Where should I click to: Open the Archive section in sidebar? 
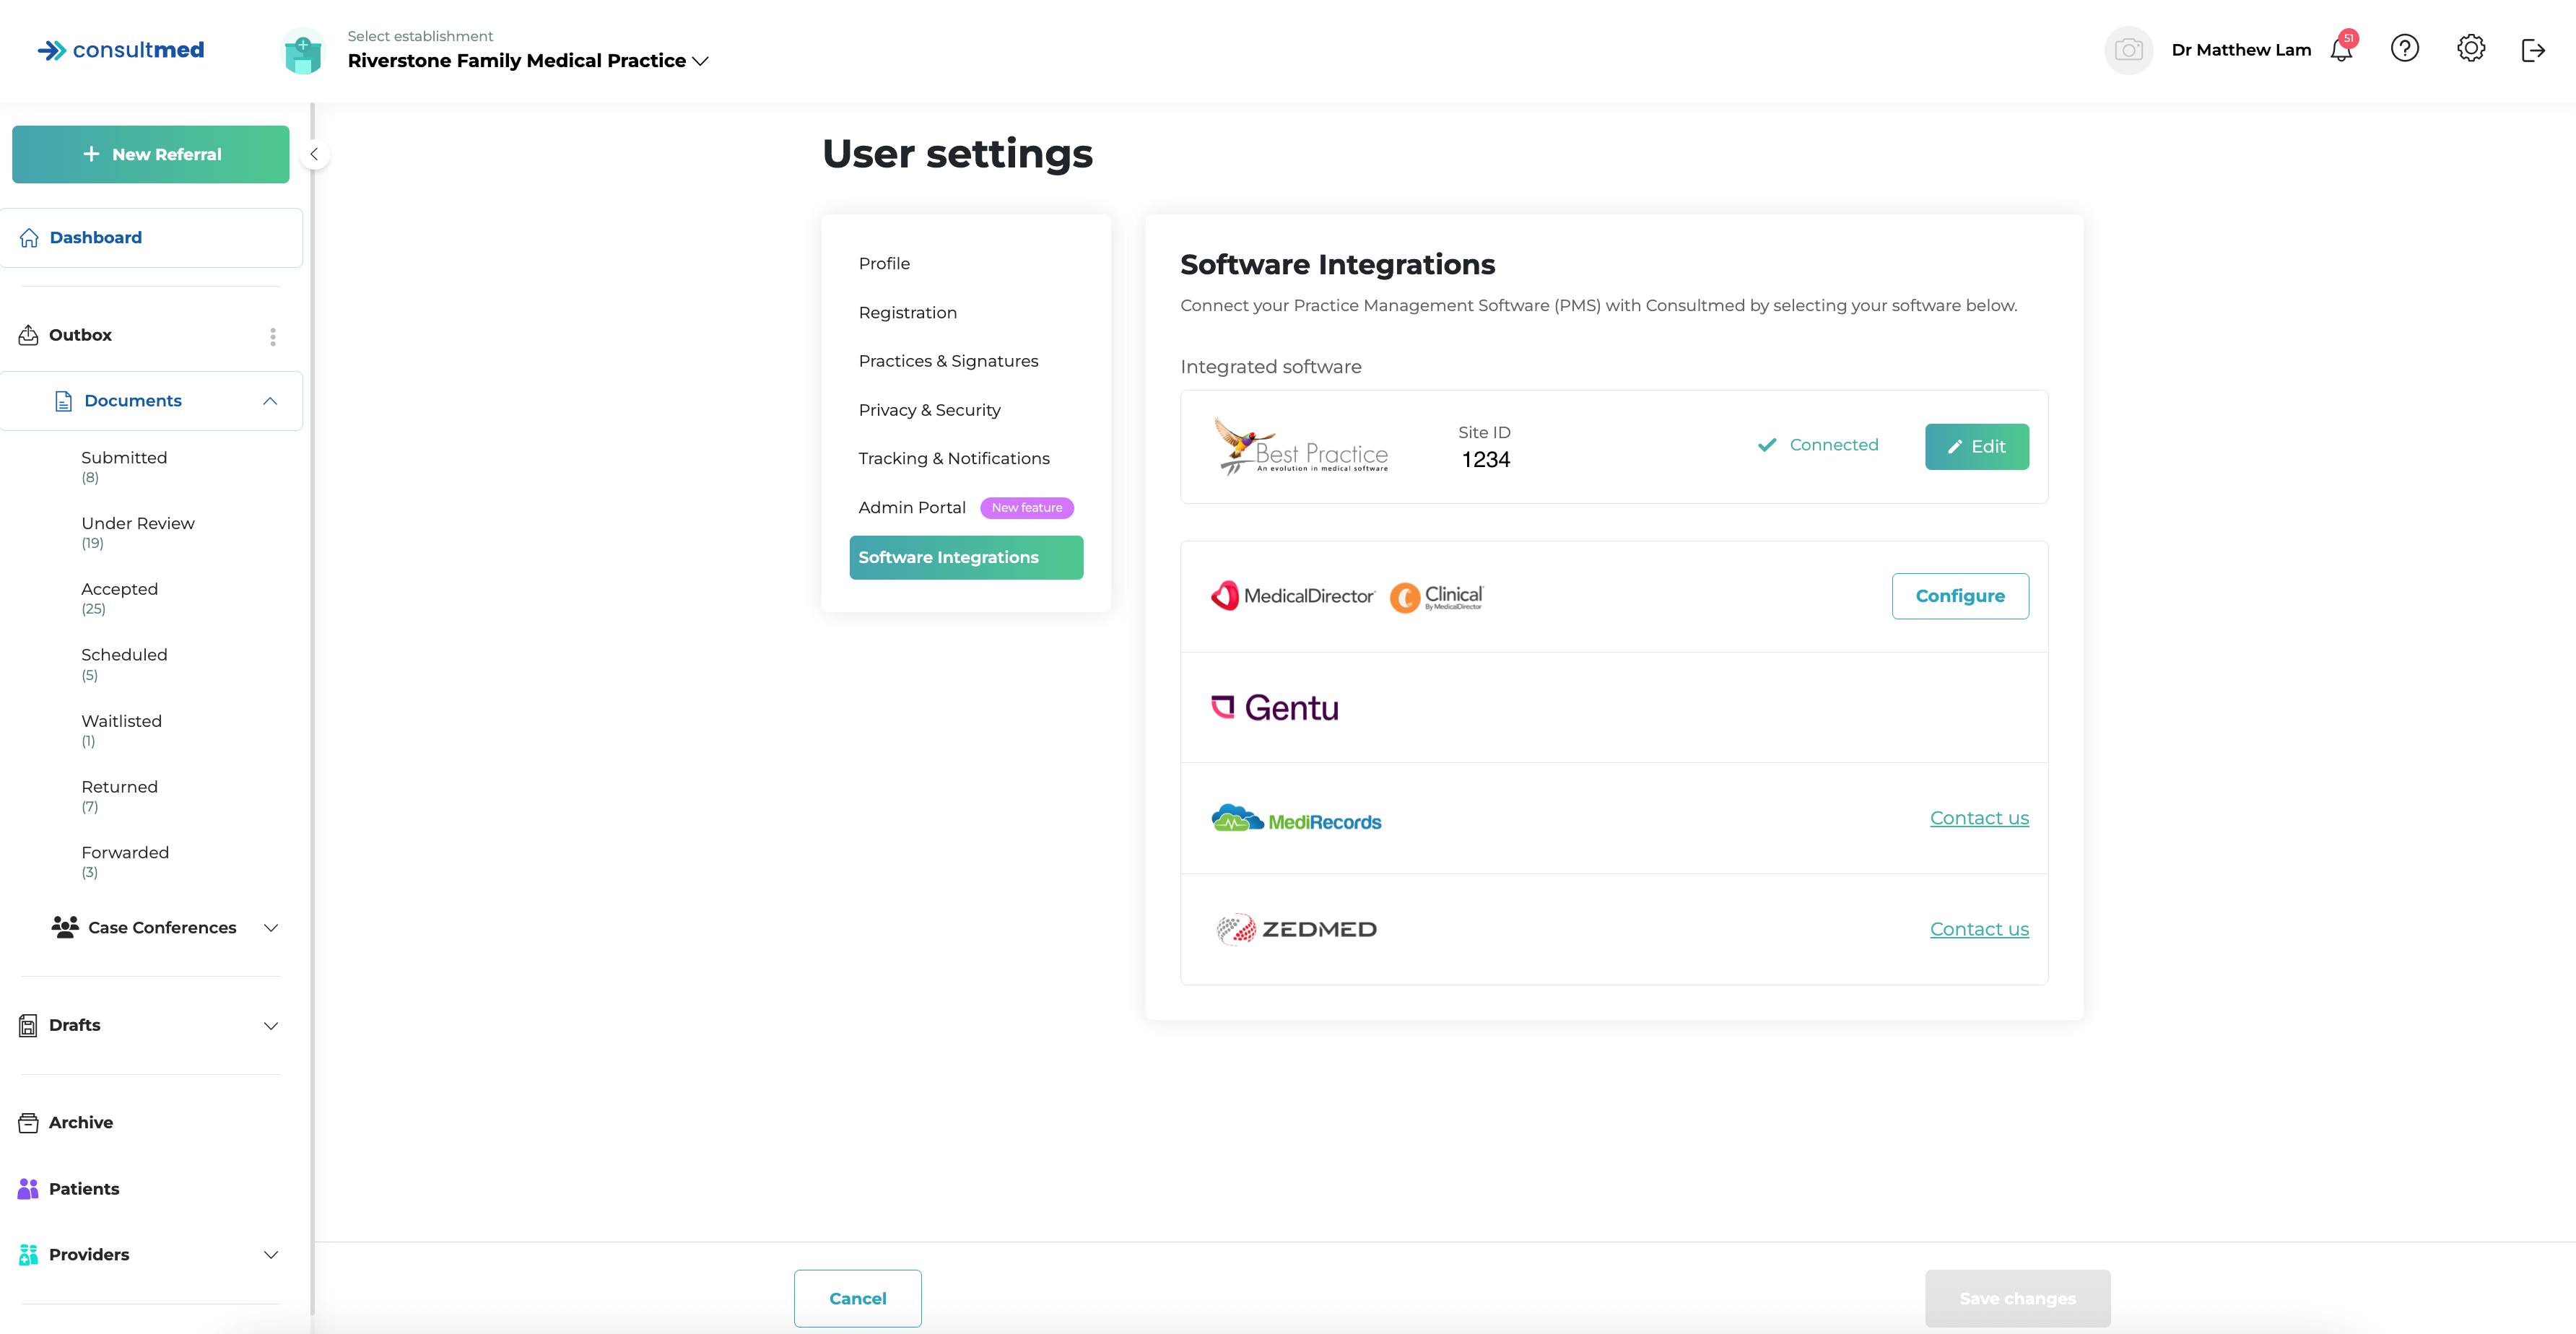[81, 1122]
